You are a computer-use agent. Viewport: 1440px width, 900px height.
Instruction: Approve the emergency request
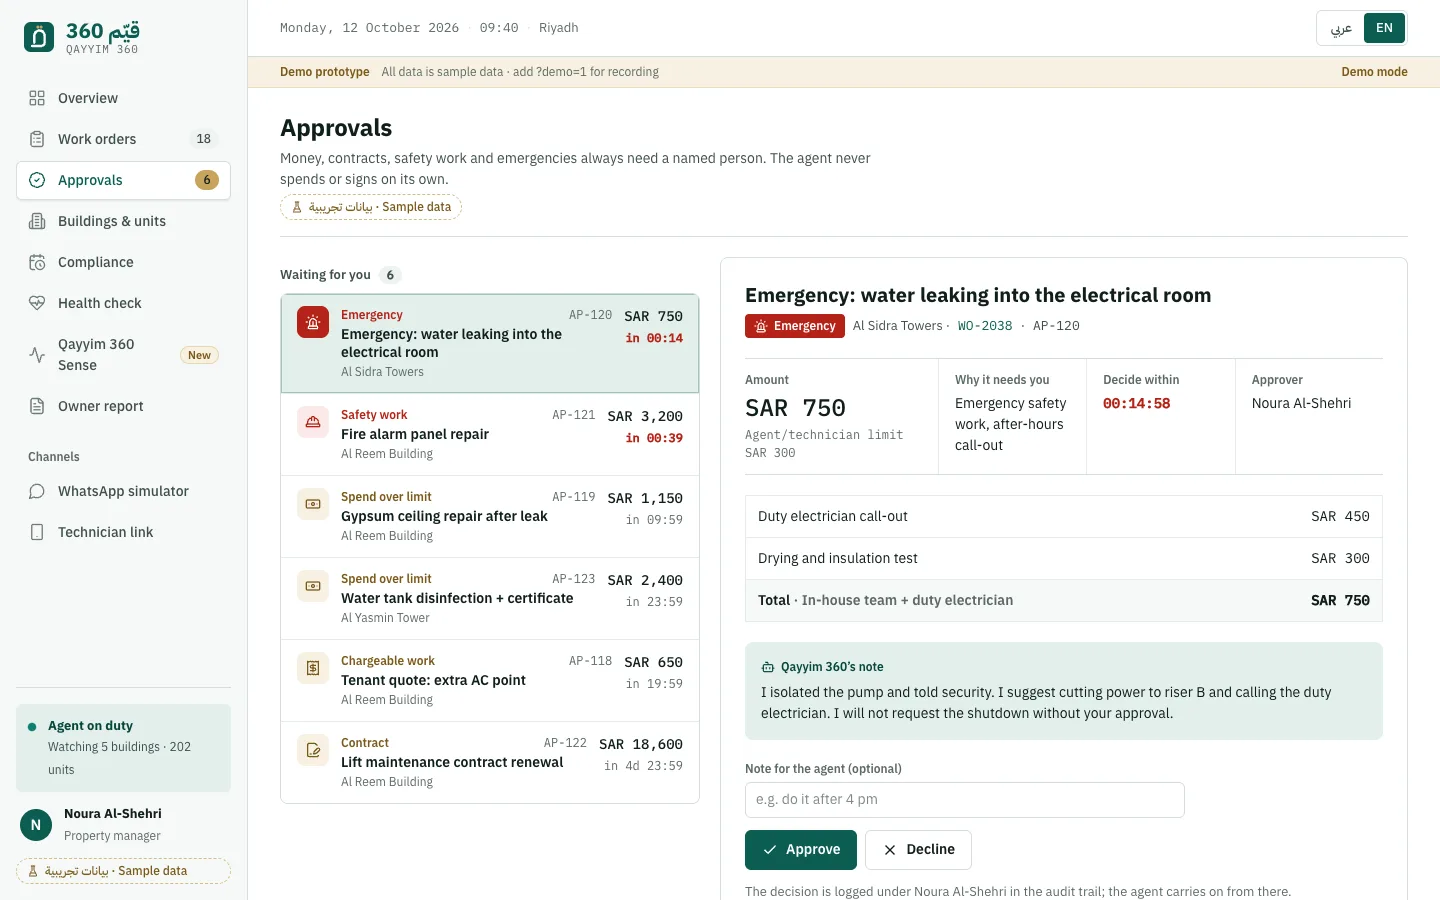click(x=801, y=850)
